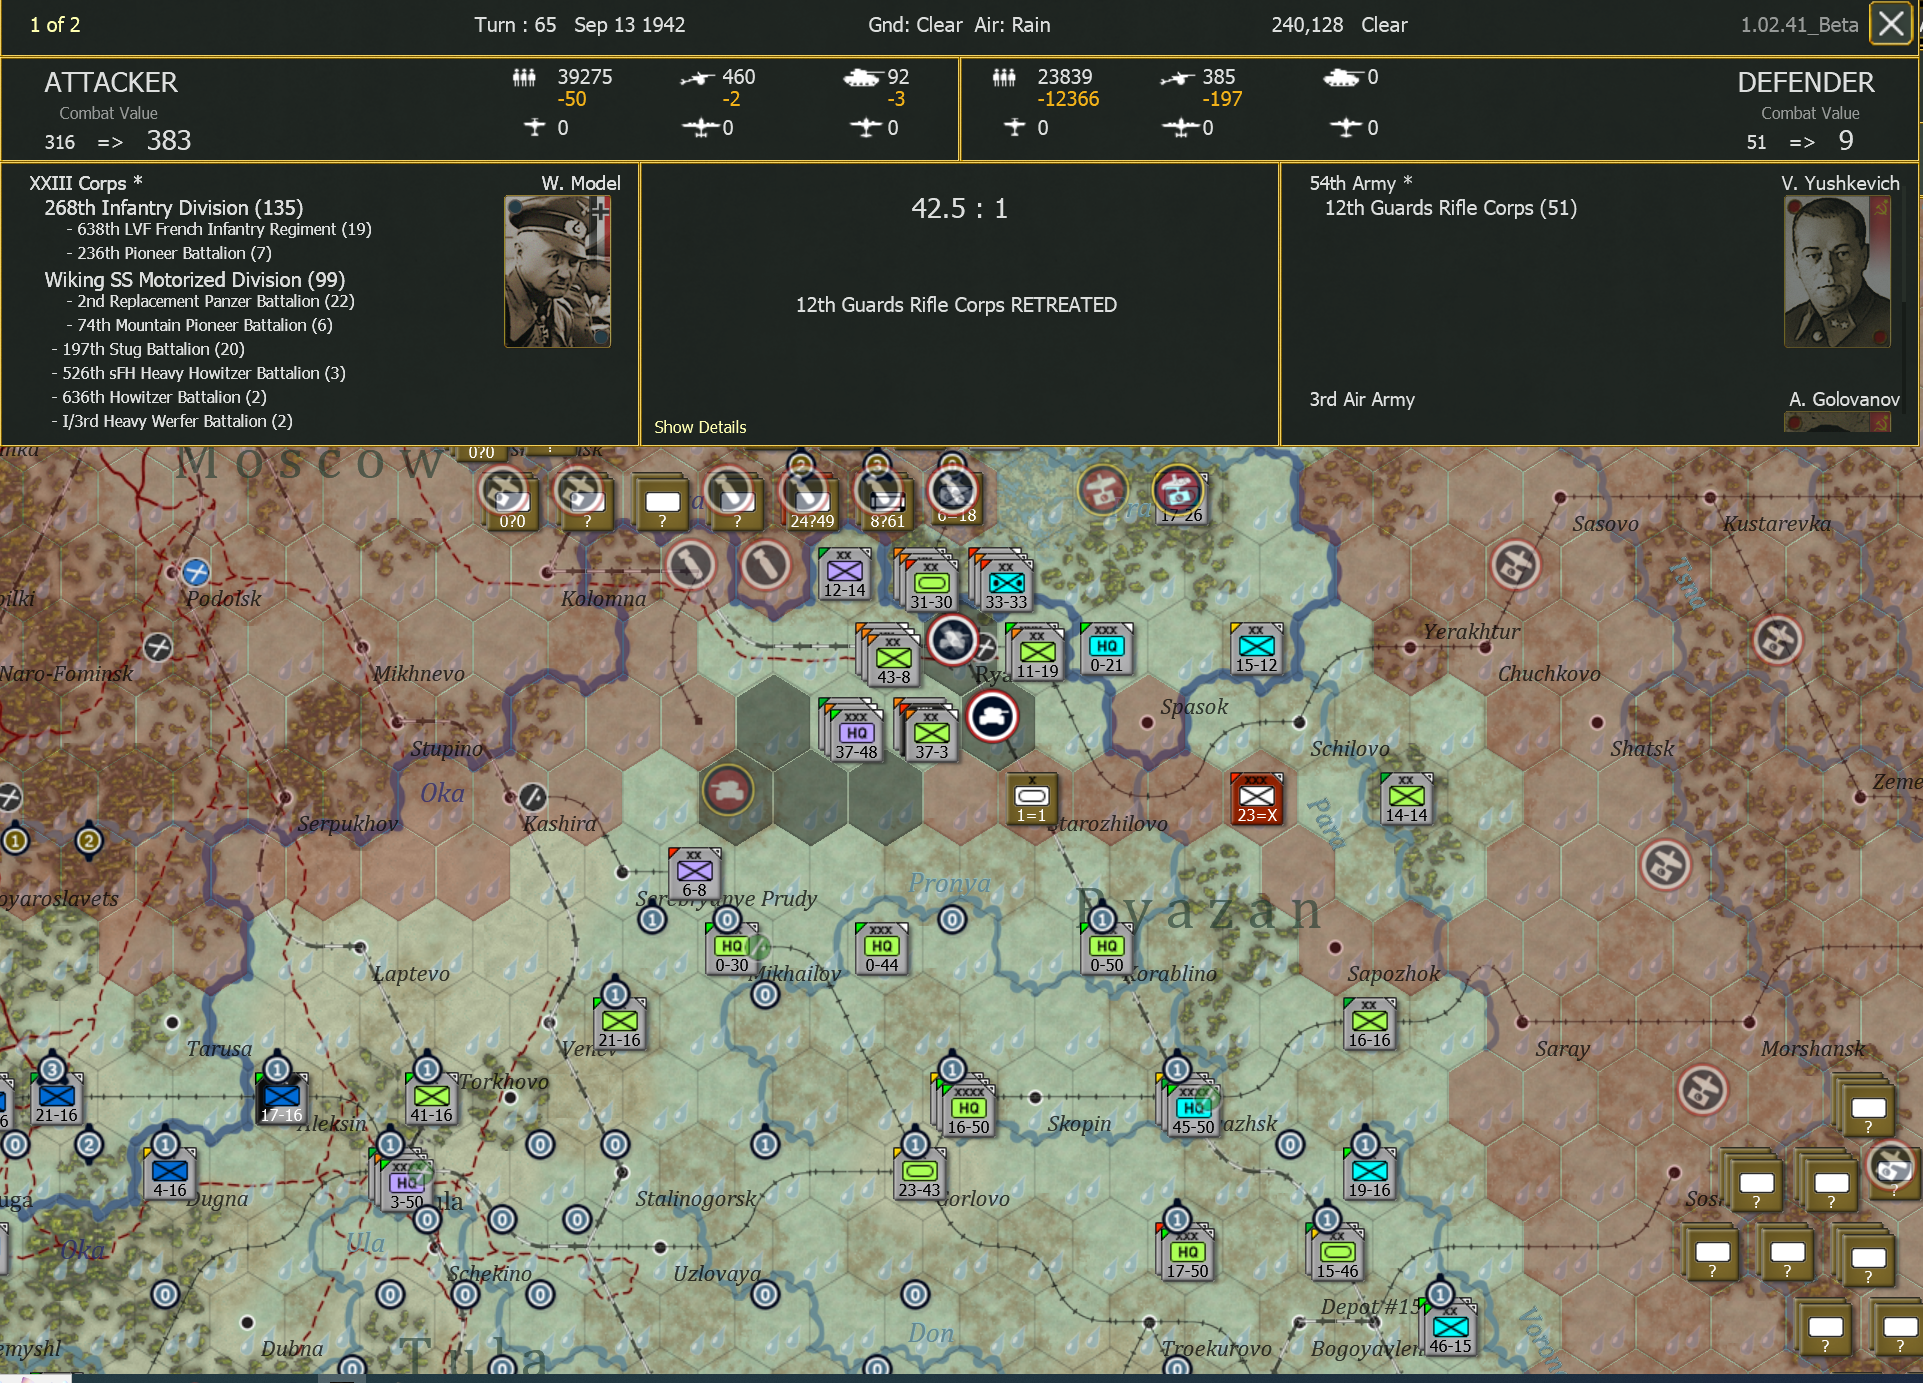Select the 6-8 purple unit near Serebryanye Prudy

point(694,874)
